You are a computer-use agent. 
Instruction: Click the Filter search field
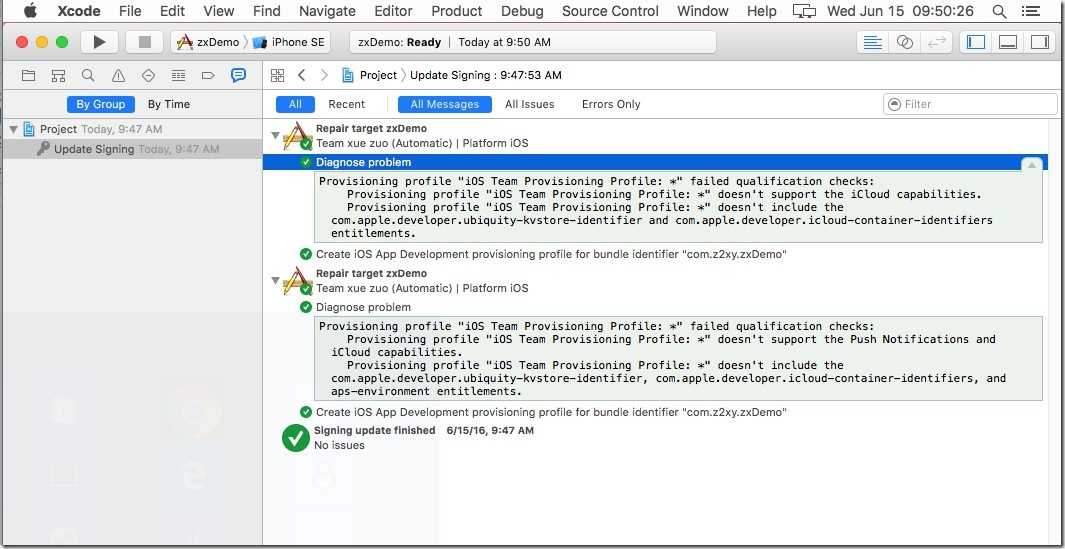point(970,104)
